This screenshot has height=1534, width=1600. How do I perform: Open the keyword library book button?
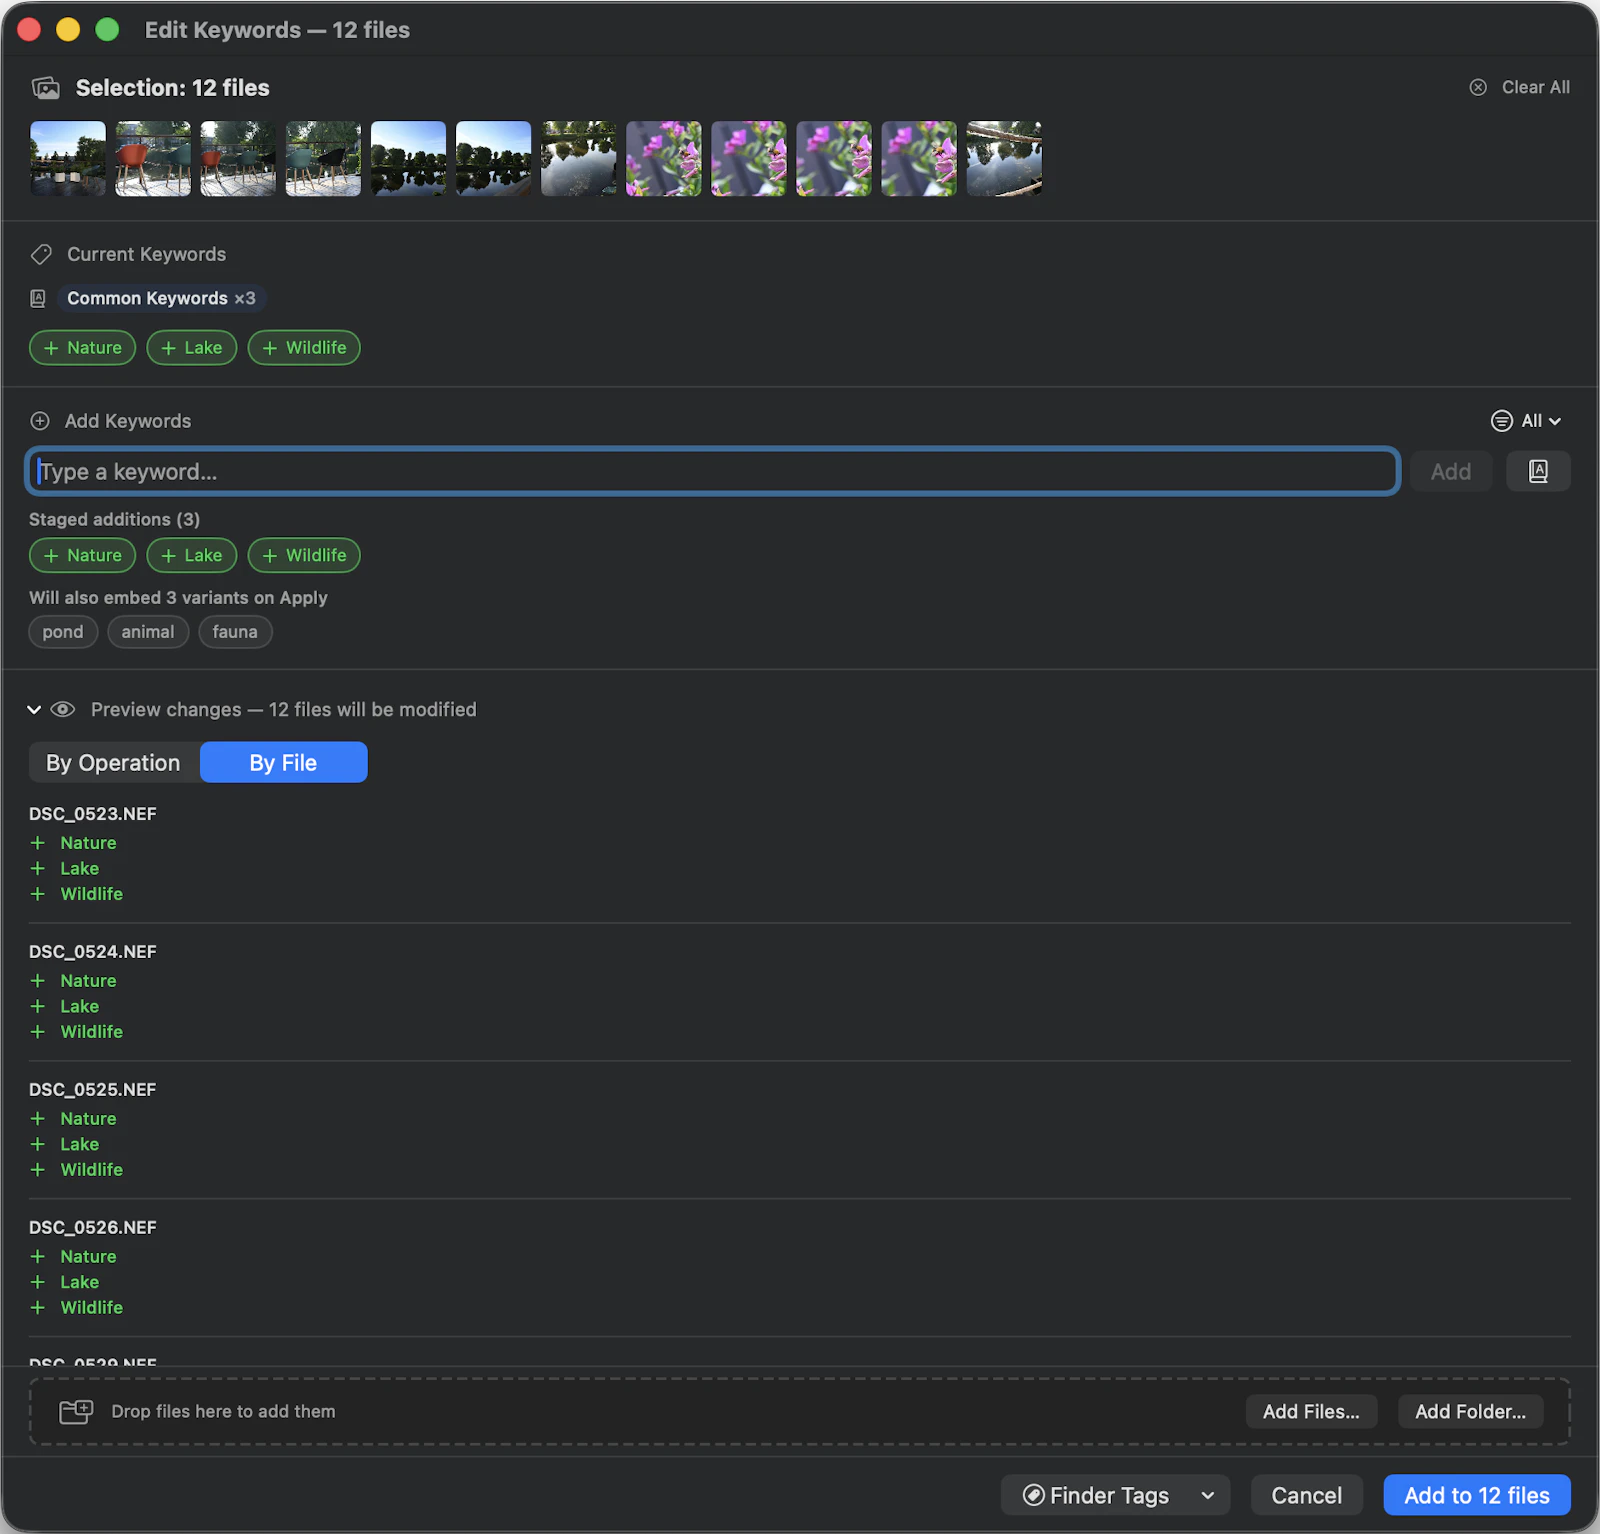click(x=1538, y=471)
